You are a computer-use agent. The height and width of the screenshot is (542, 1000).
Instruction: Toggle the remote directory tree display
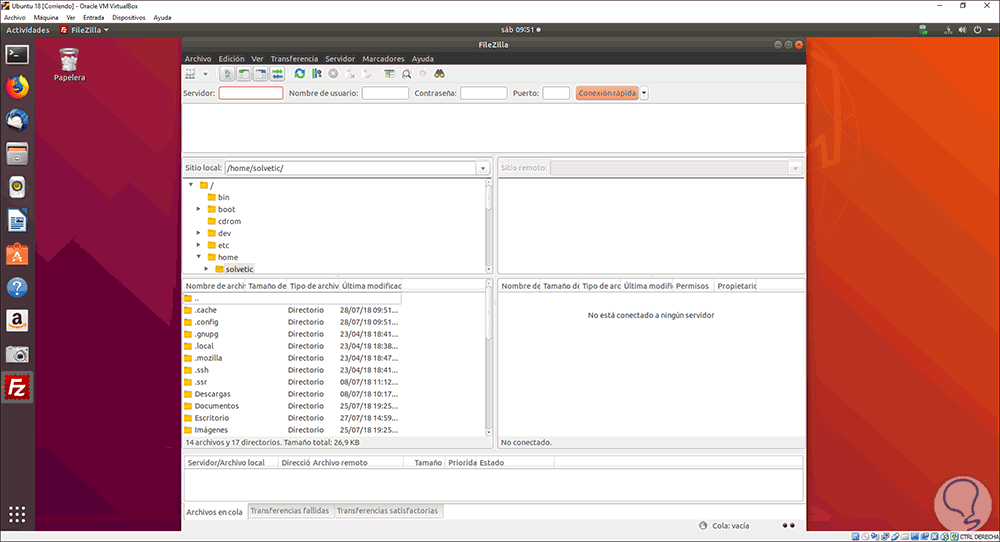pos(260,74)
